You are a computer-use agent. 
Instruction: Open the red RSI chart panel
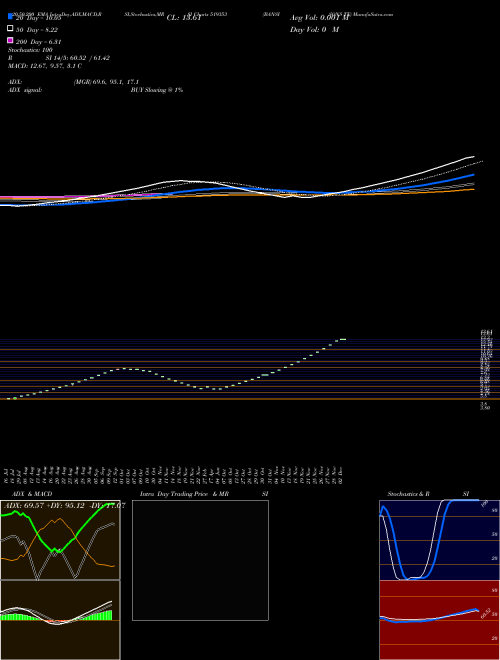(x=439, y=620)
